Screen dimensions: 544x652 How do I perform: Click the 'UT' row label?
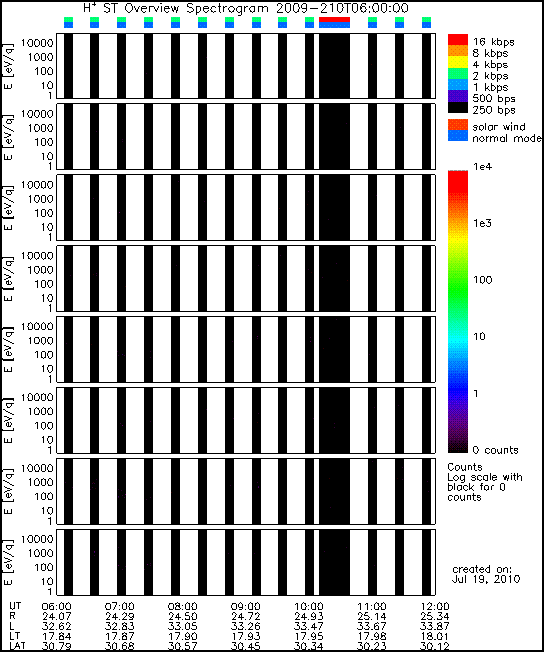click(x=15, y=606)
